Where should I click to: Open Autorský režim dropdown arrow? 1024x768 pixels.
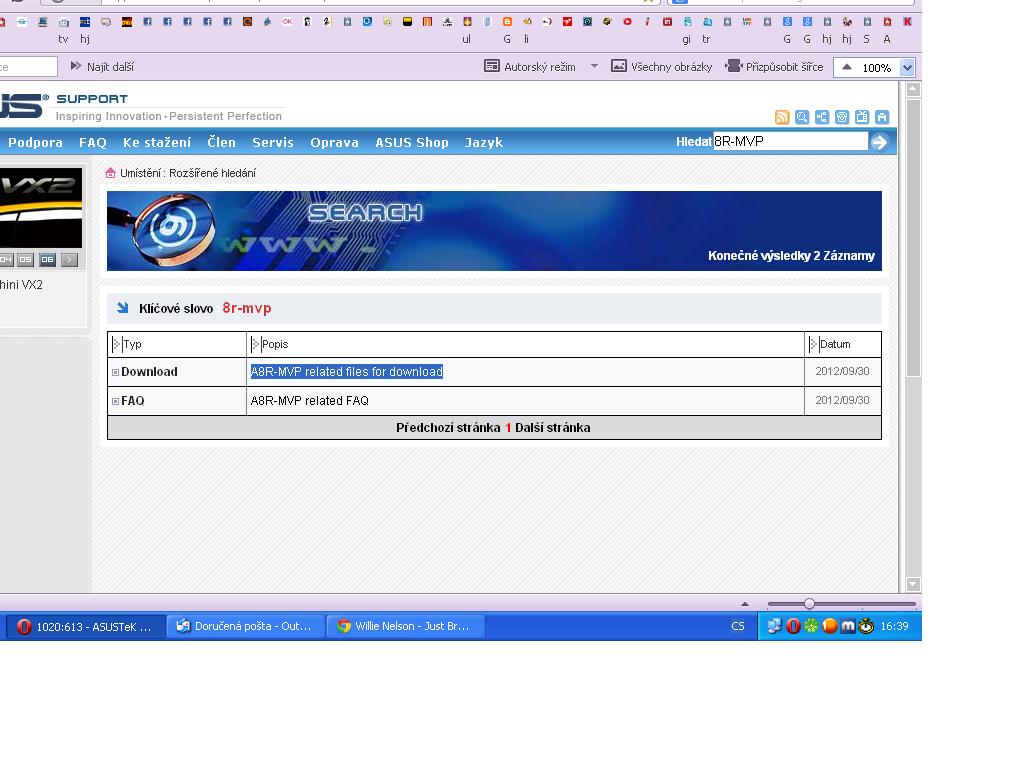point(594,66)
